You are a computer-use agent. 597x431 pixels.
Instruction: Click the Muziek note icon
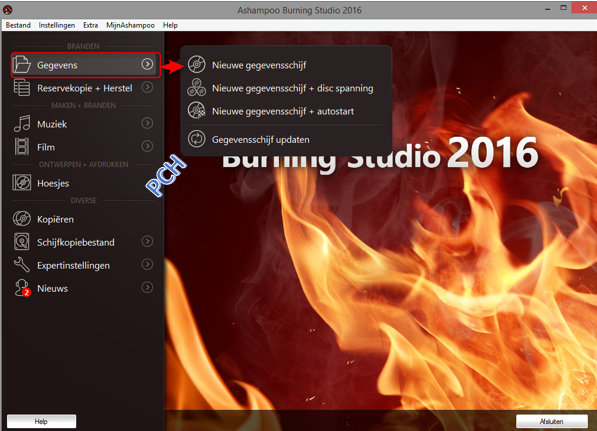22,123
